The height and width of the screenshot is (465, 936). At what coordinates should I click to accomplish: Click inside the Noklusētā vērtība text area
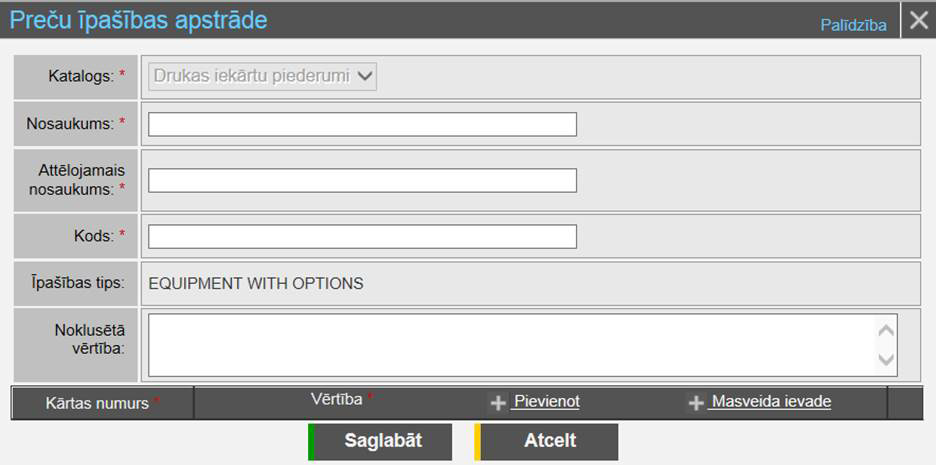(x=510, y=345)
